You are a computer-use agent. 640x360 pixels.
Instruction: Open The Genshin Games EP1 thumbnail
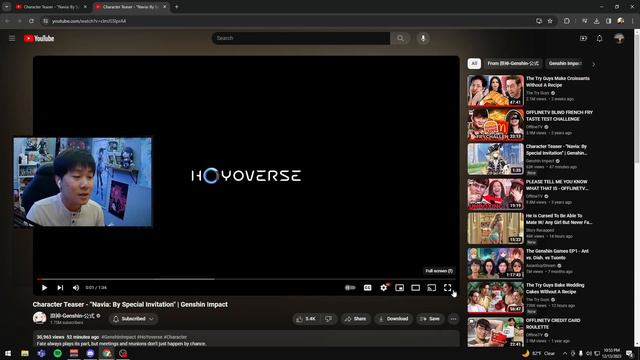pyautogui.click(x=496, y=263)
